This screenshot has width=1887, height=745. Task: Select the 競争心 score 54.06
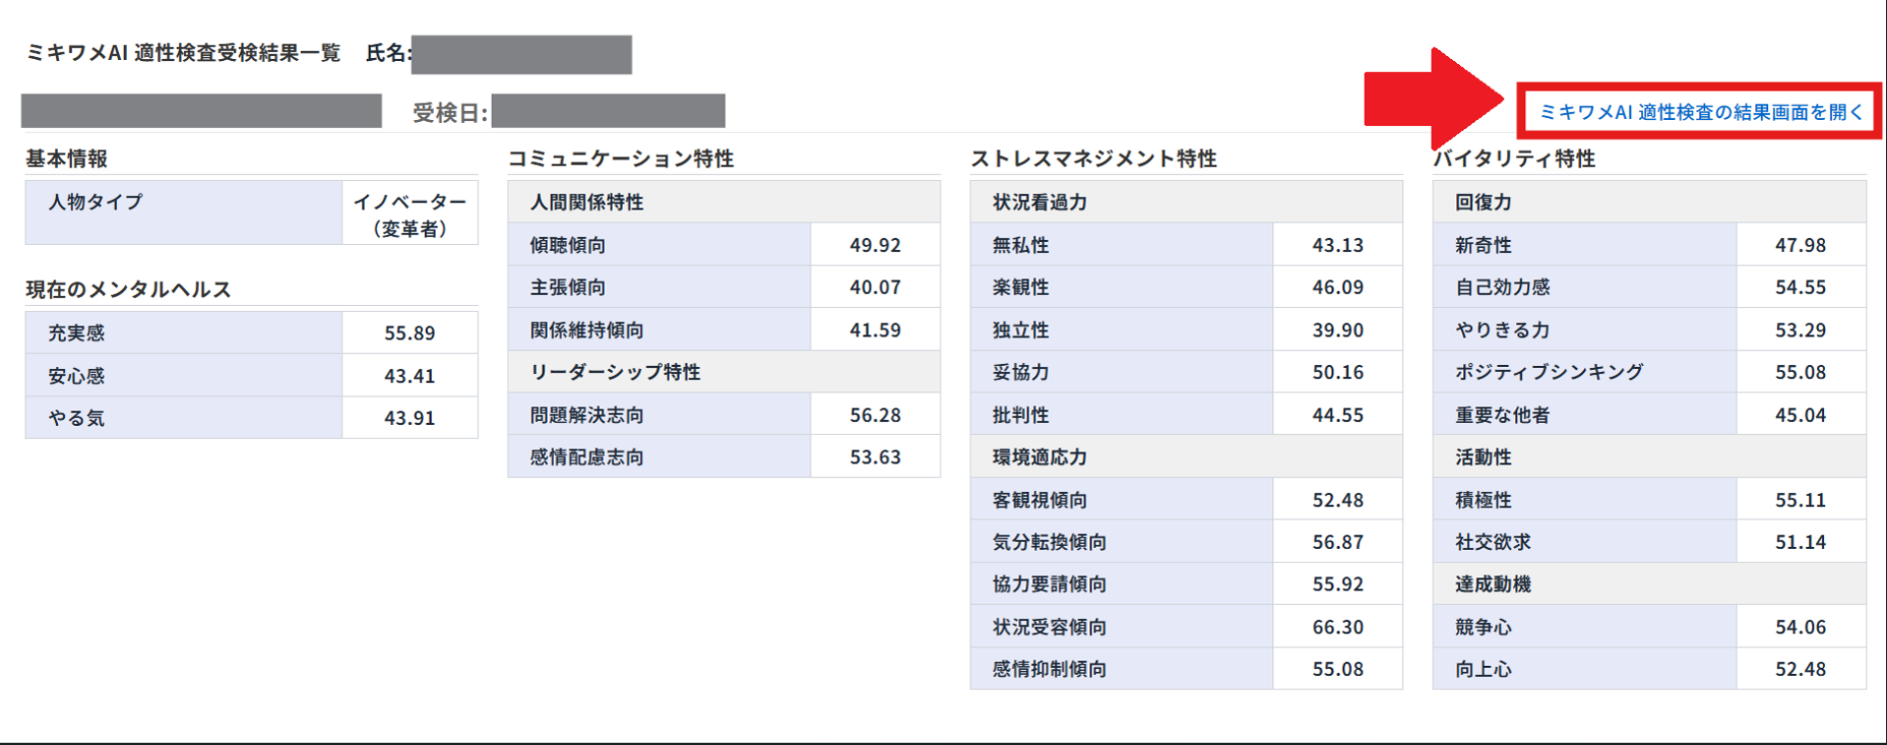(x=1800, y=627)
